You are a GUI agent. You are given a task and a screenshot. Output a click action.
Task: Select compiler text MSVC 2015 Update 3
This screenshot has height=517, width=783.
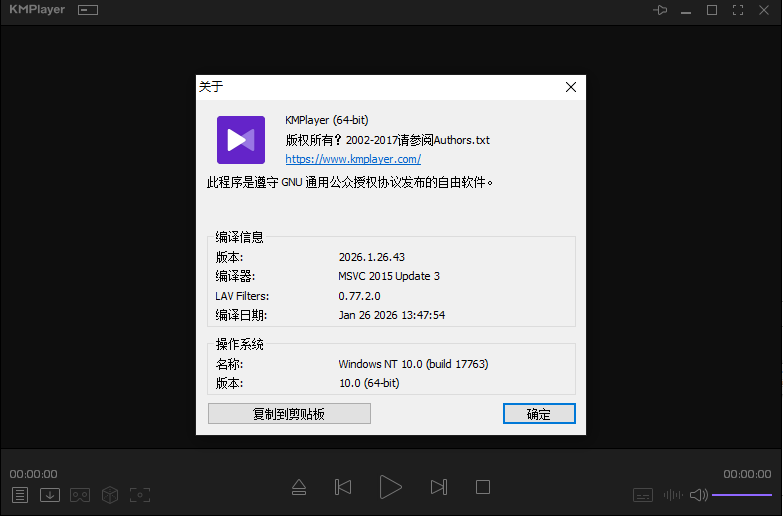tap(389, 276)
